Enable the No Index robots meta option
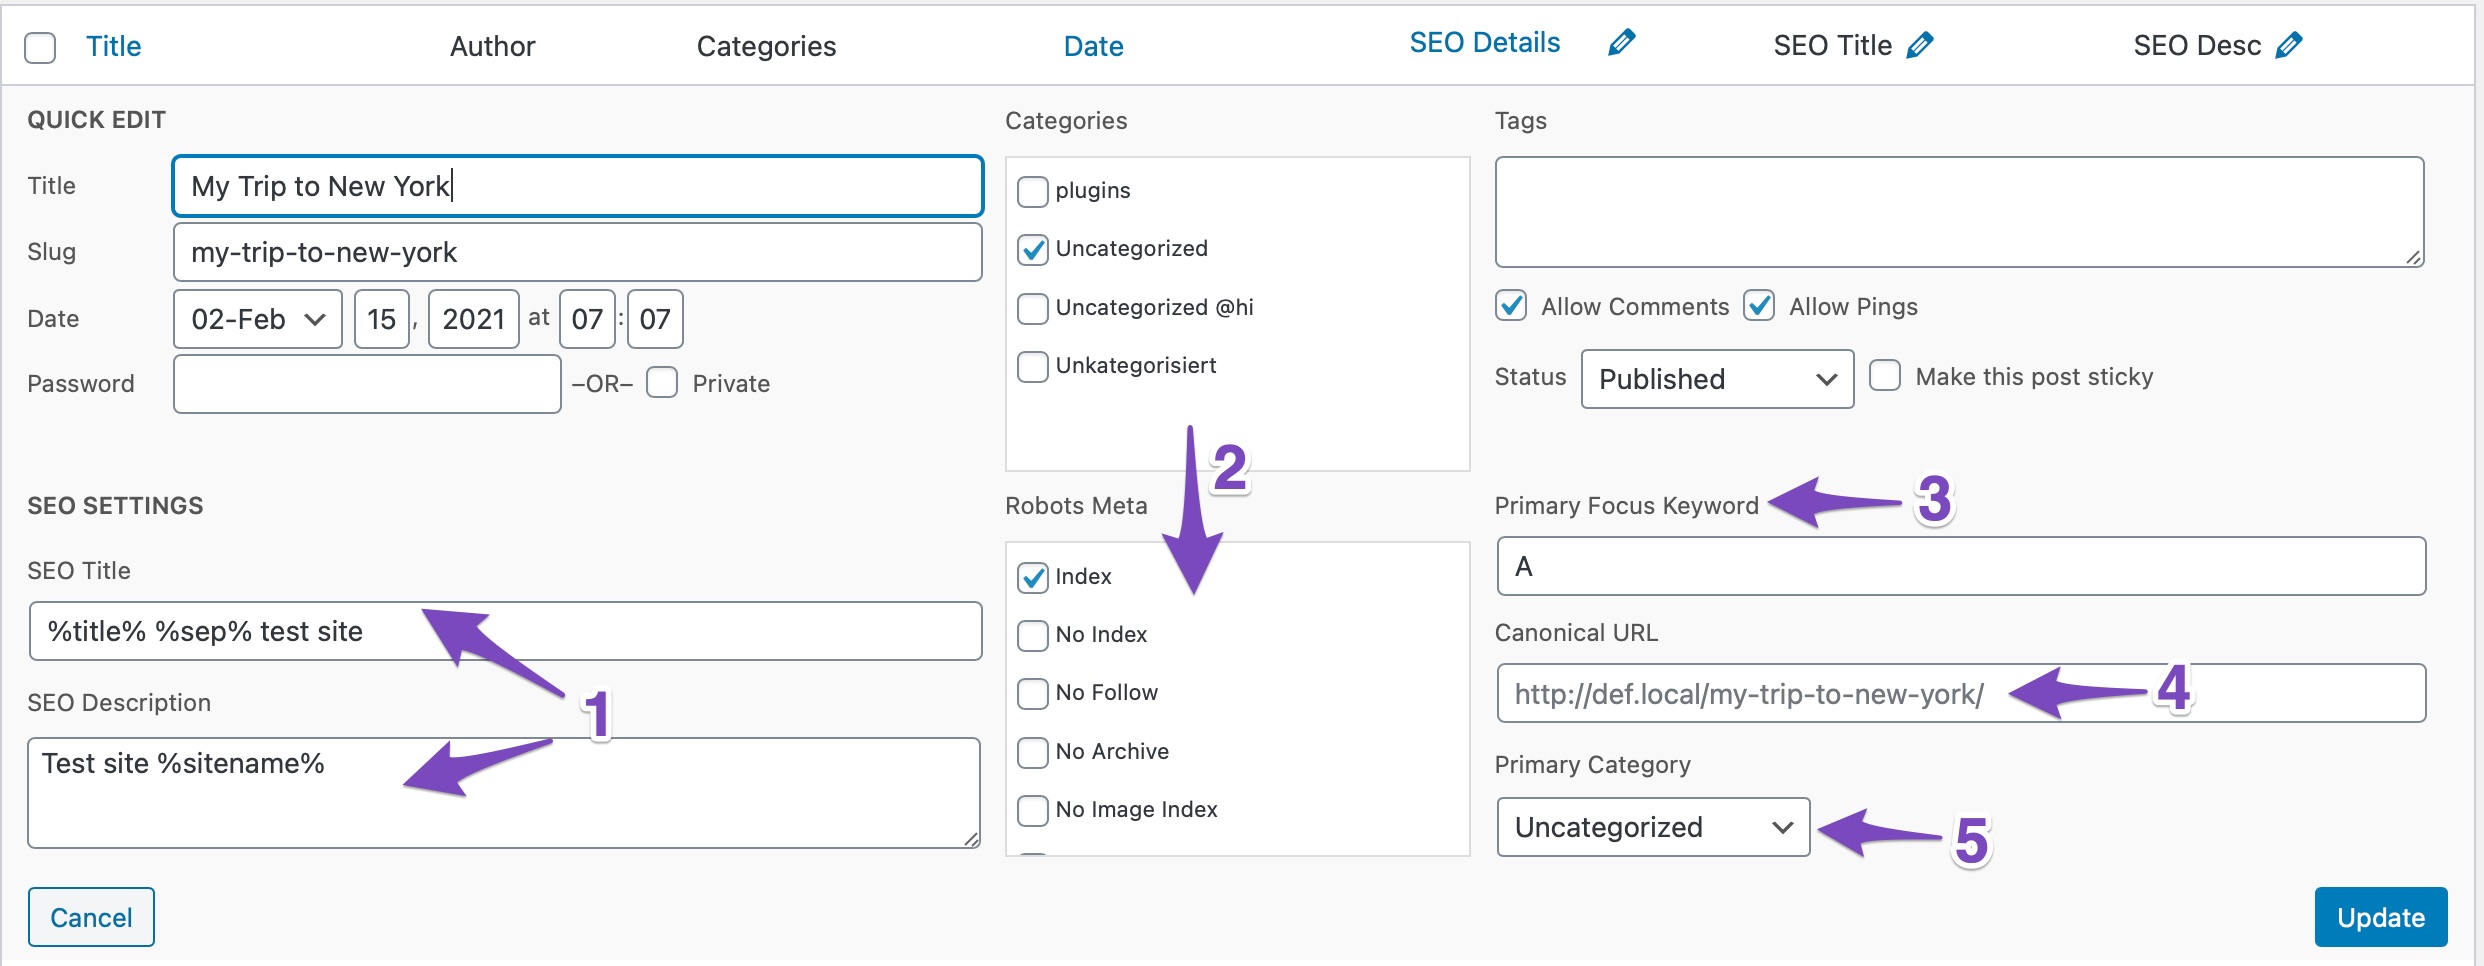This screenshot has width=2484, height=966. pos(1032,635)
